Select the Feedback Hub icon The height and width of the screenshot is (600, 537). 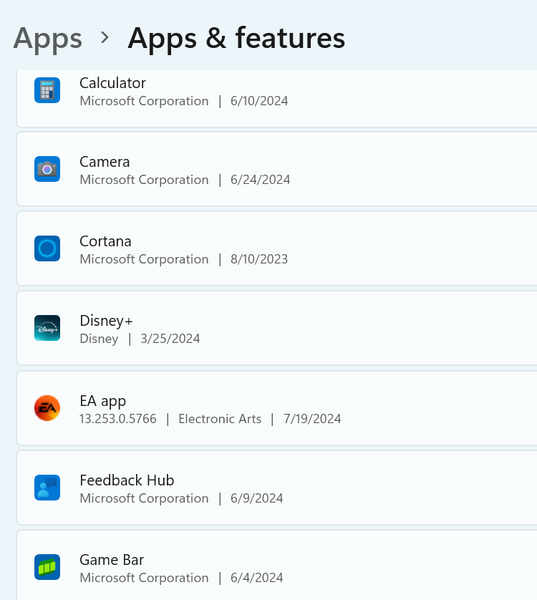47,488
